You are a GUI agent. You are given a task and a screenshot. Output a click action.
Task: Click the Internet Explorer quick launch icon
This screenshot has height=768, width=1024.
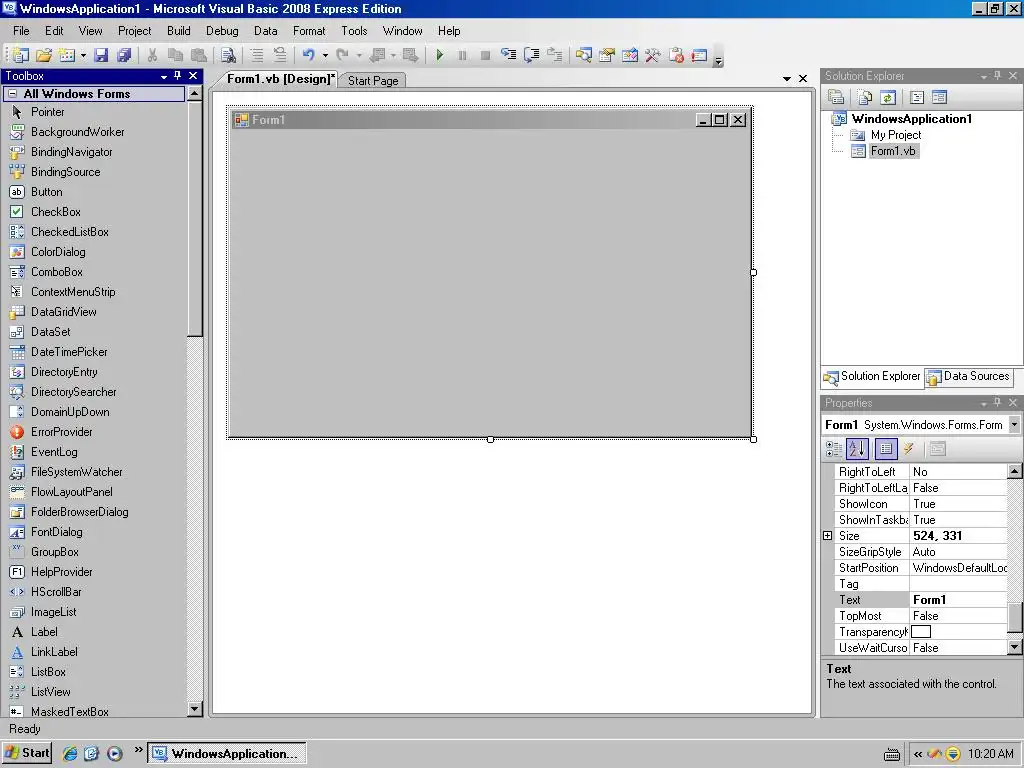click(x=69, y=754)
